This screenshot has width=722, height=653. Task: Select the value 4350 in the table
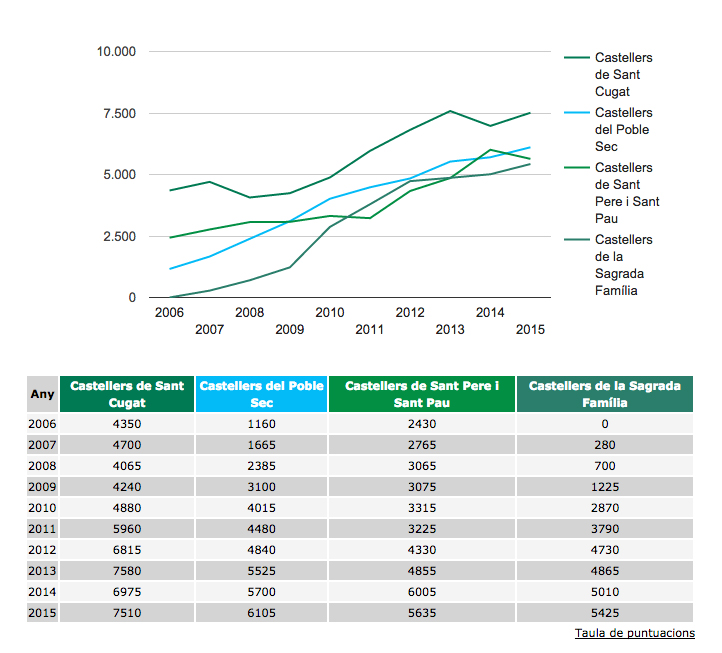(x=127, y=424)
